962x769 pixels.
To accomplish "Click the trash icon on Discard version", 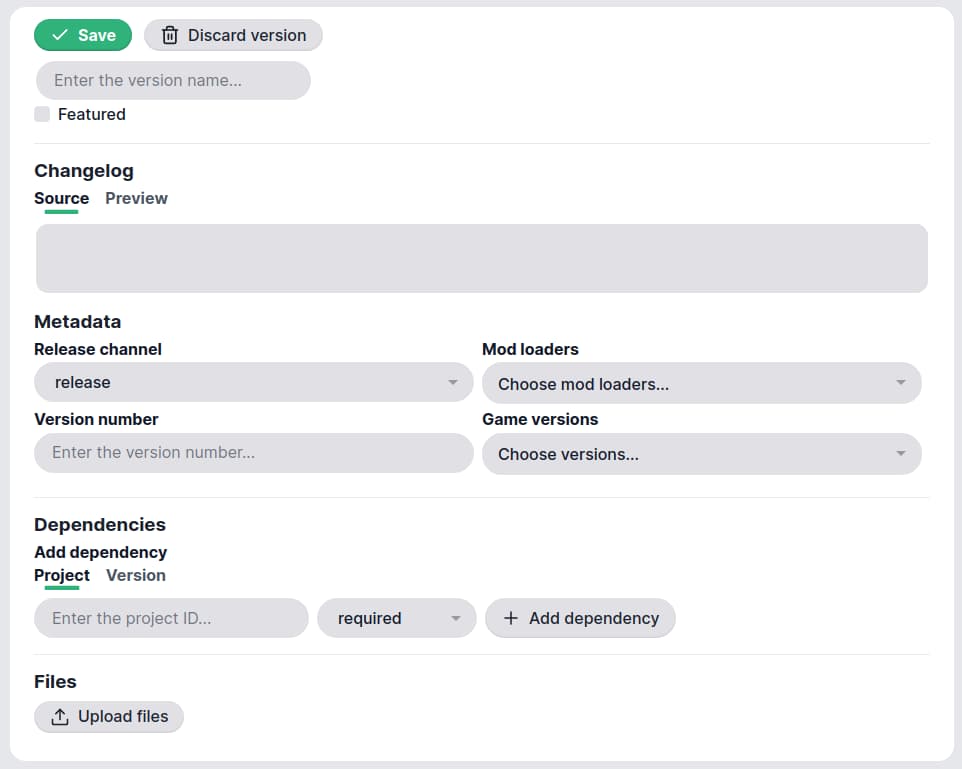I will pos(167,35).
